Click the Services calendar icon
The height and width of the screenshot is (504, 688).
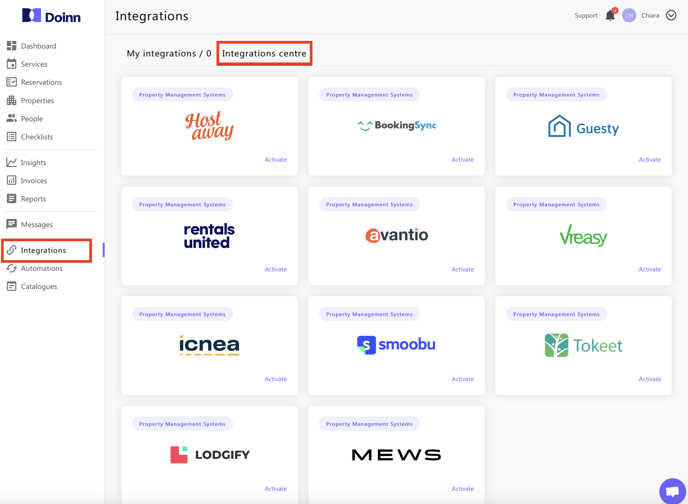click(x=12, y=64)
